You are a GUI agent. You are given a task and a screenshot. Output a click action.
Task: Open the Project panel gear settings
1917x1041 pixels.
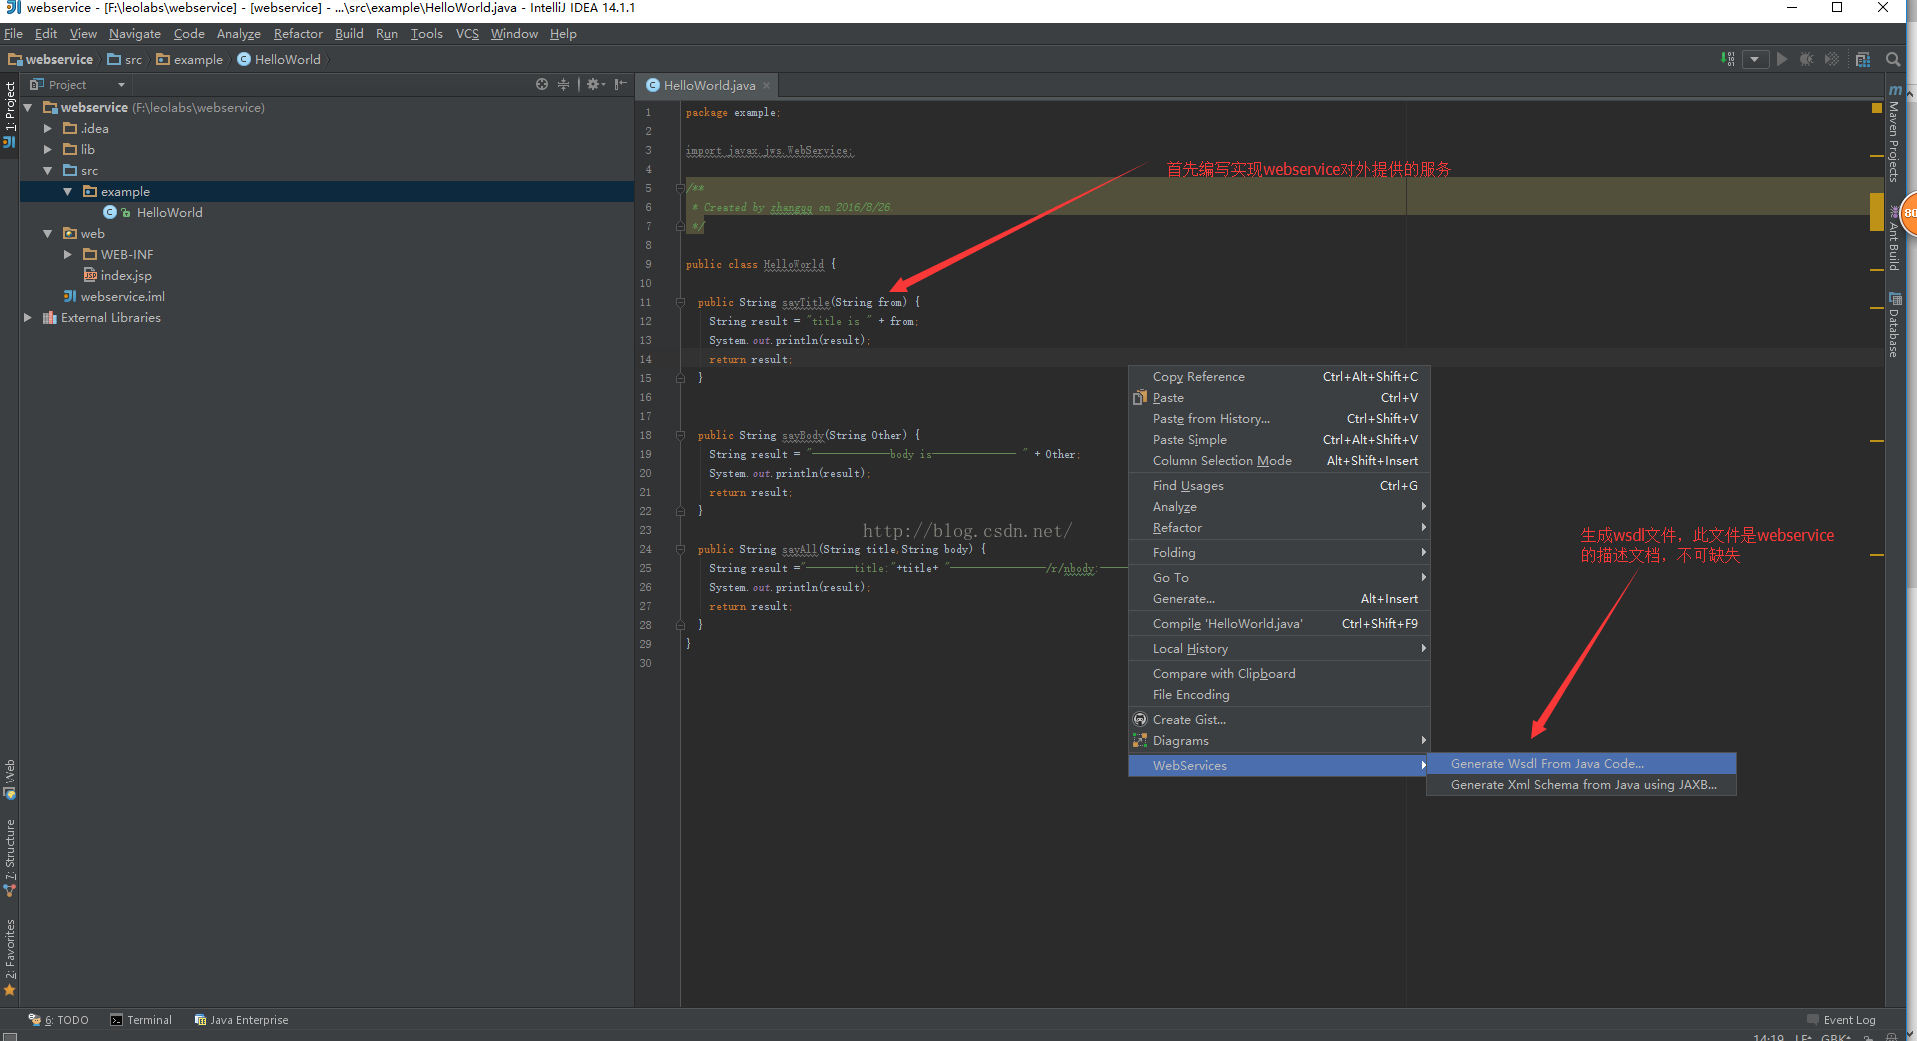click(x=595, y=84)
